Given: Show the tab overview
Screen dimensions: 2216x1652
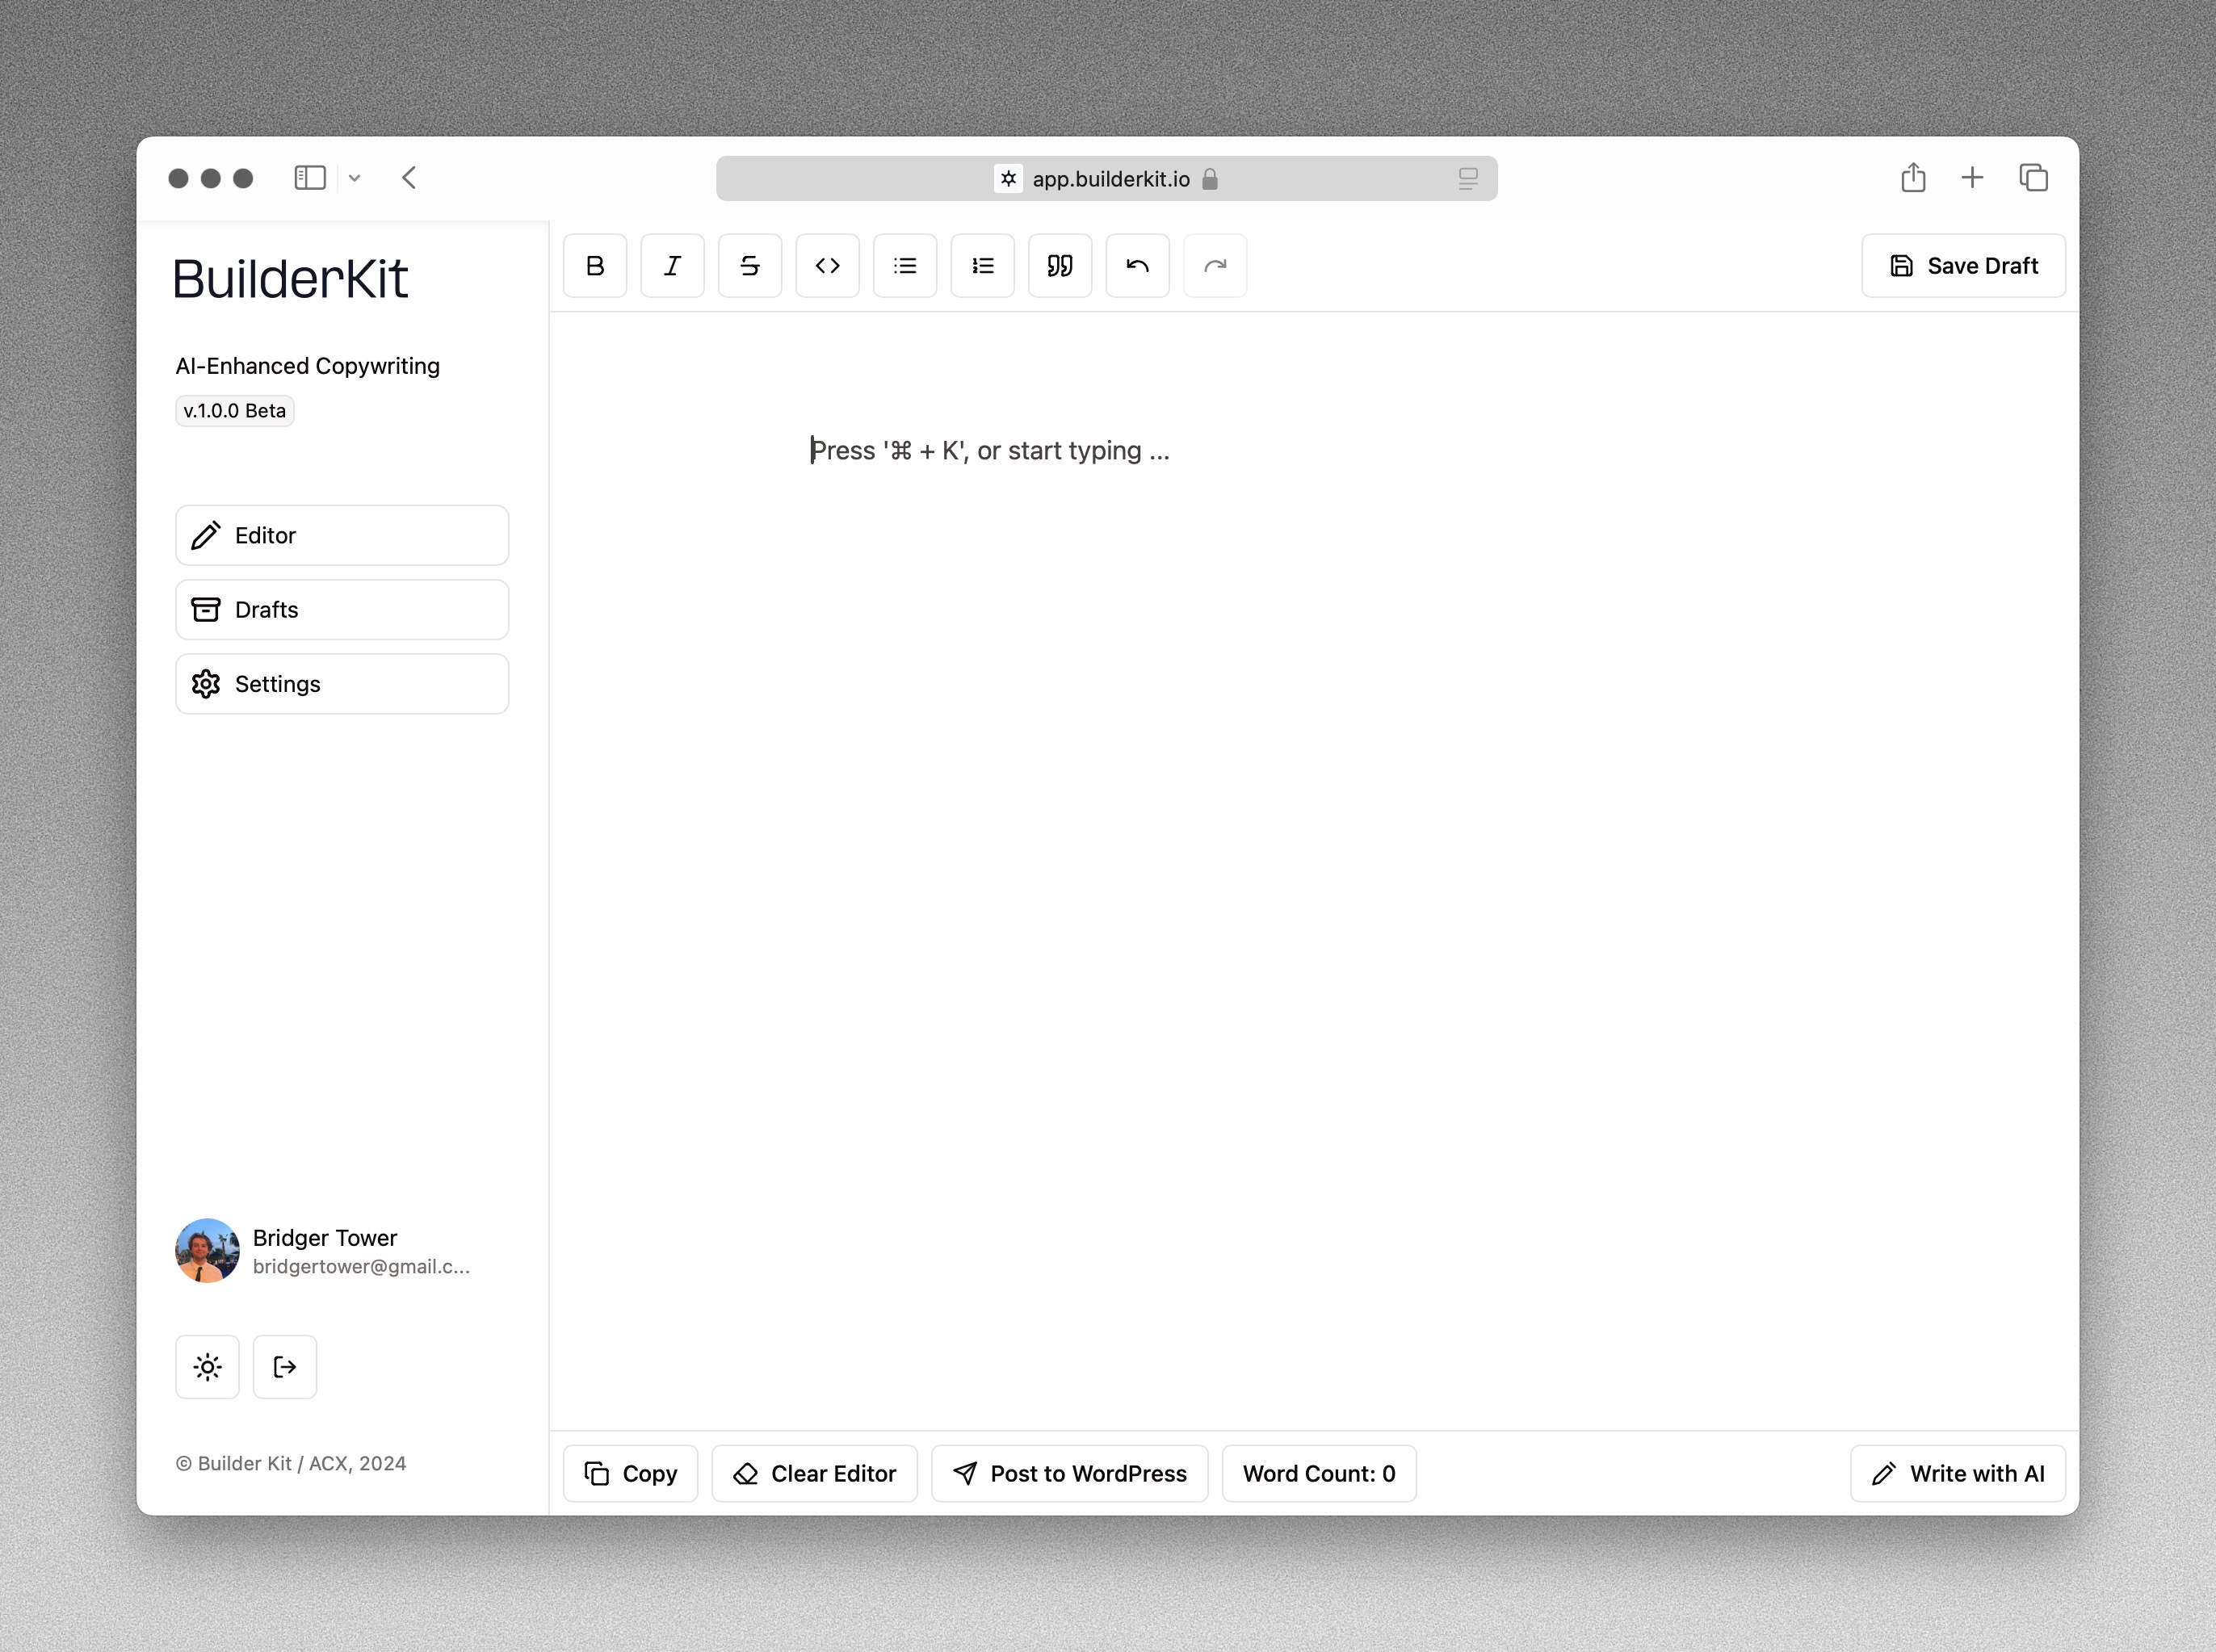Looking at the screenshot, I should point(2033,178).
